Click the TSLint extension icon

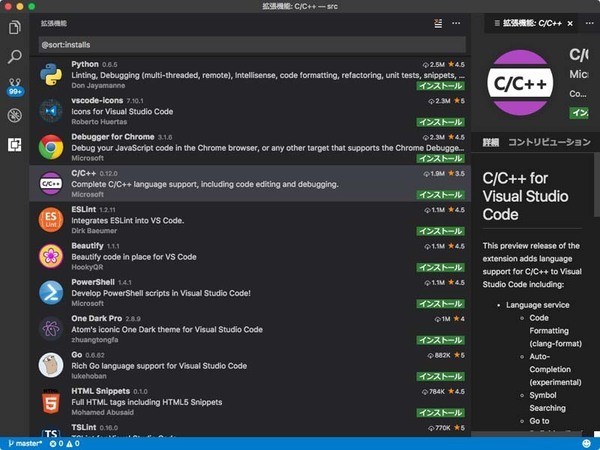click(x=51, y=431)
